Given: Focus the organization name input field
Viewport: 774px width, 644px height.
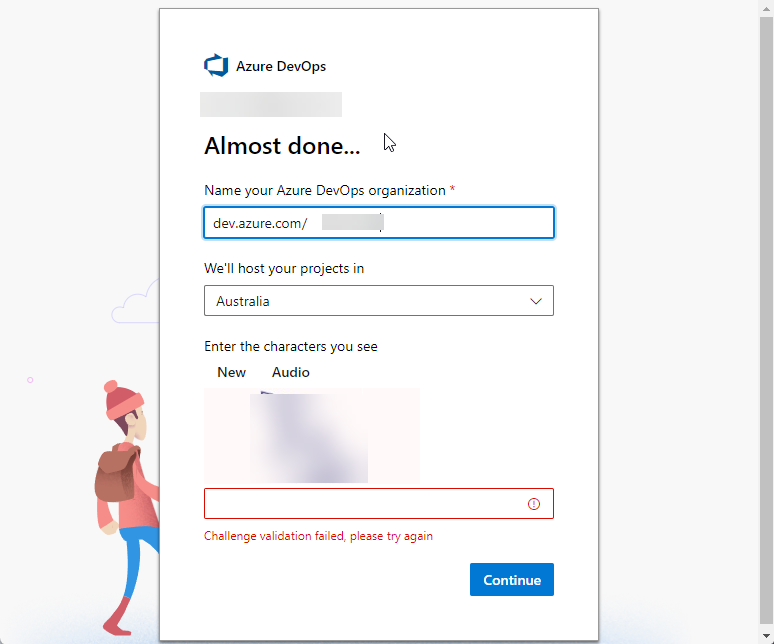Looking at the screenshot, I should click(x=379, y=223).
